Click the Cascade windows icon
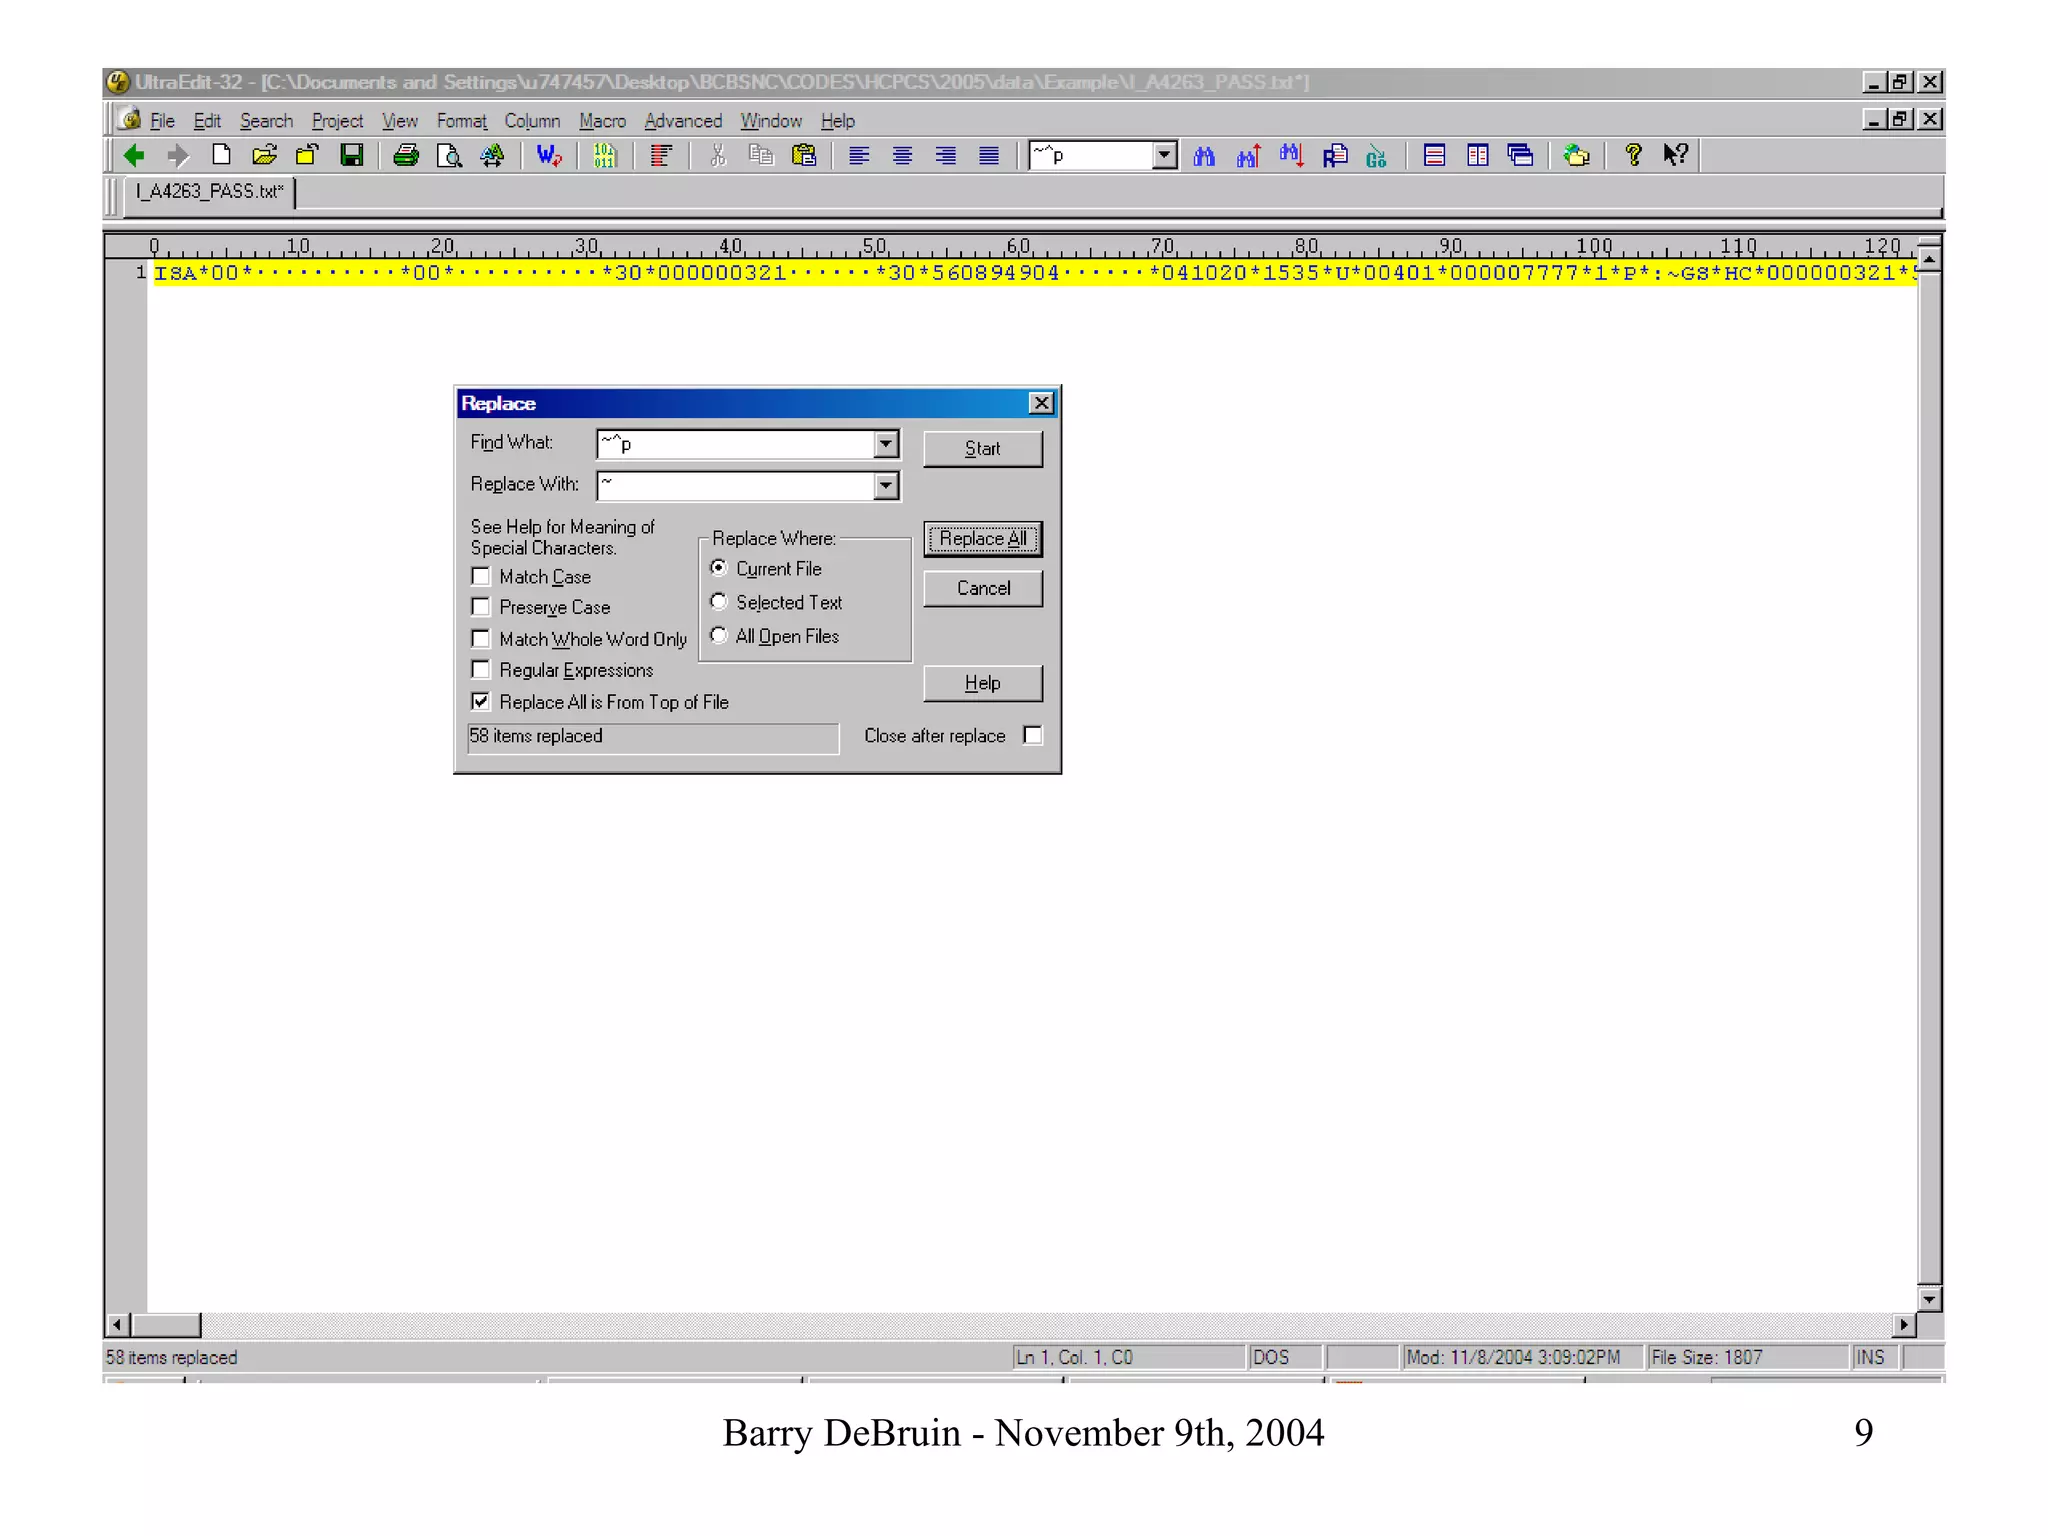2048x1536 pixels. (1521, 155)
